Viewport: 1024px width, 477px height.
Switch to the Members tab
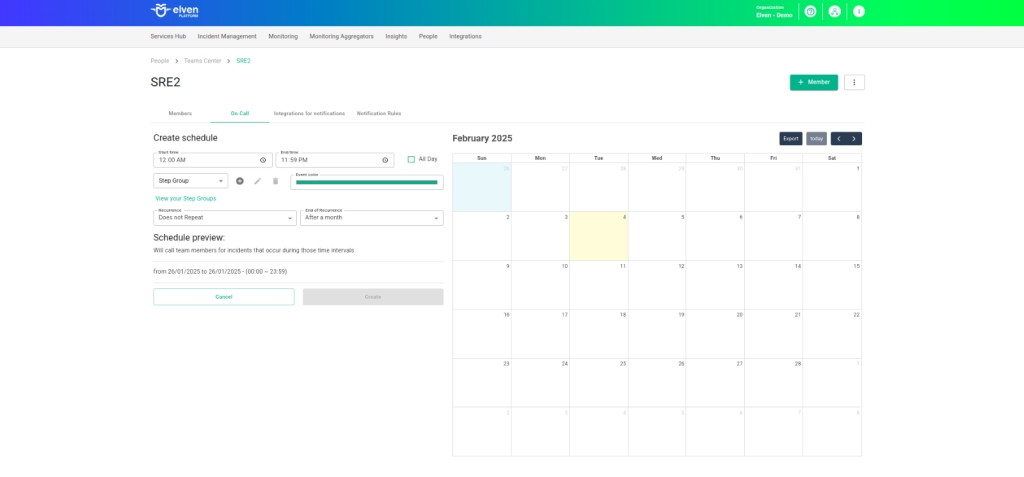click(x=180, y=114)
